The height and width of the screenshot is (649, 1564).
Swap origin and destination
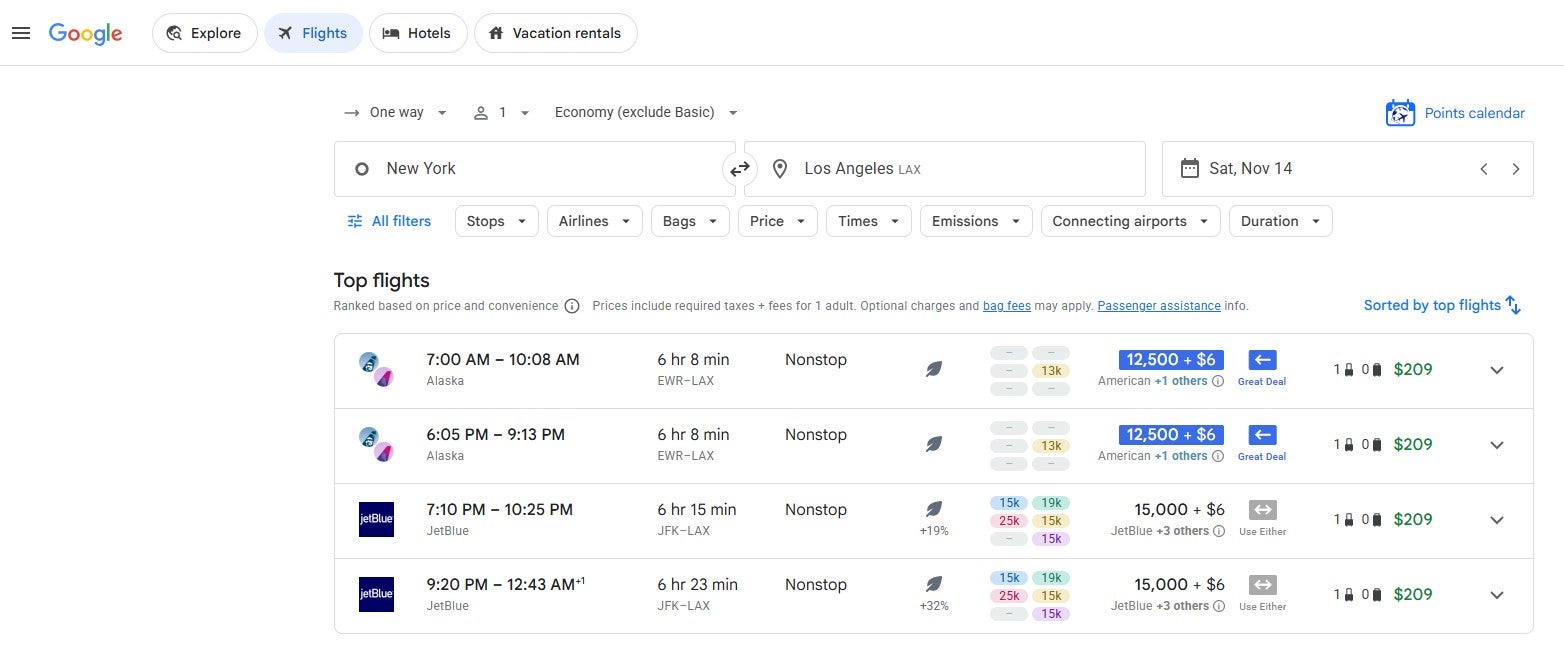pyautogui.click(x=739, y=169)
